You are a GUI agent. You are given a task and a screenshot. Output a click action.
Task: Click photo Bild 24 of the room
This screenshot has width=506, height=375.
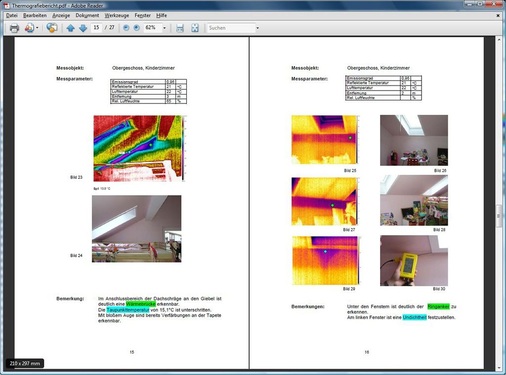click(x=137, y=229)
